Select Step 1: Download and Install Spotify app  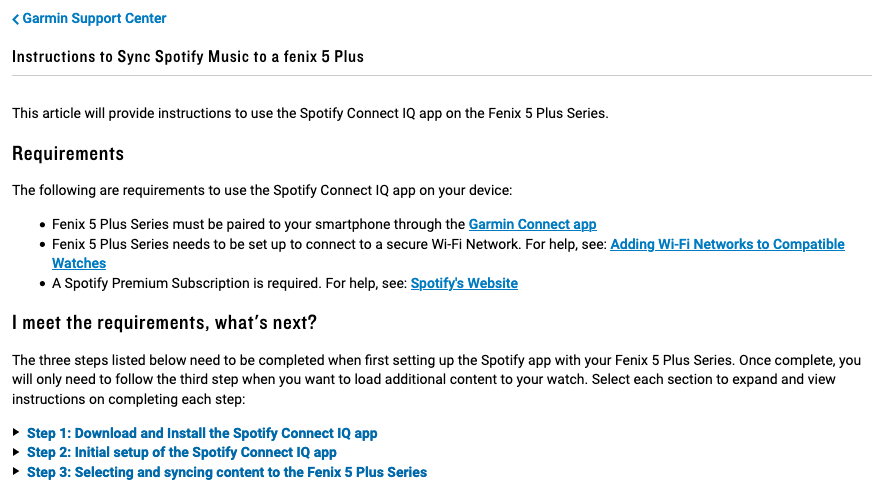(202, 433)
